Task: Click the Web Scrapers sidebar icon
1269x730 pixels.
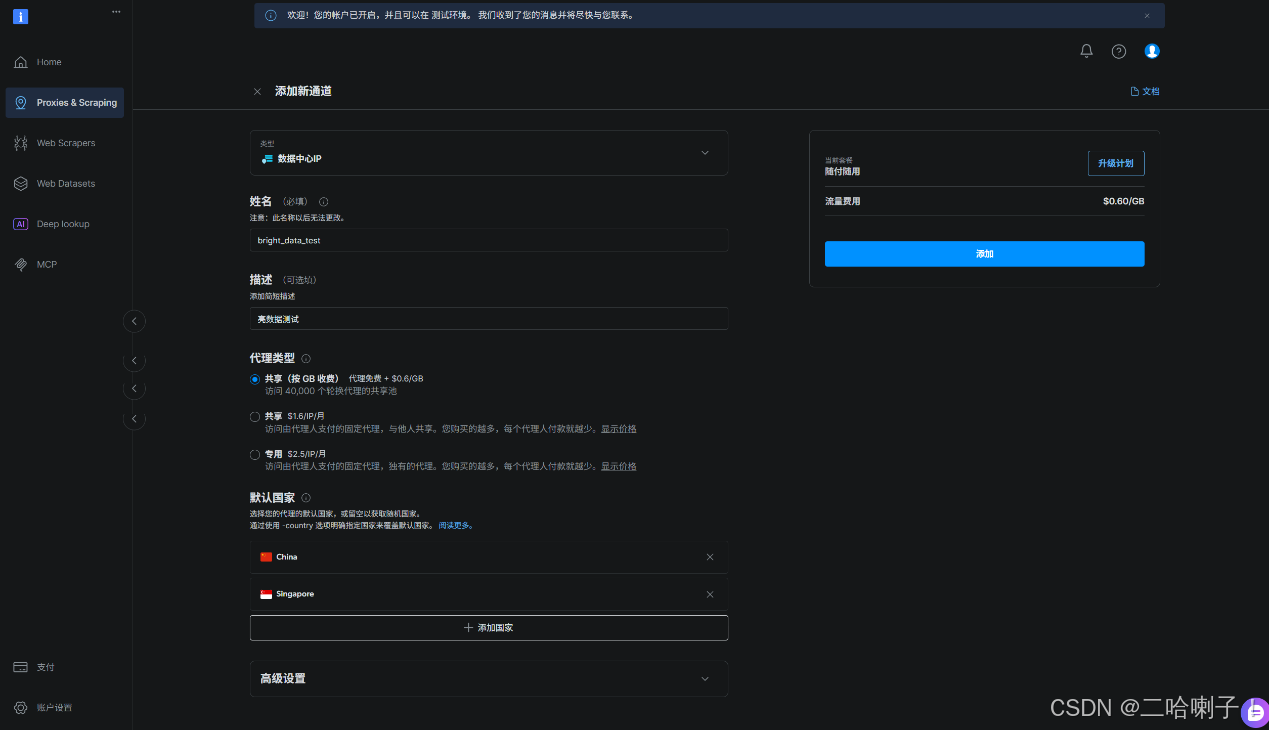Action: coord(20,143)
